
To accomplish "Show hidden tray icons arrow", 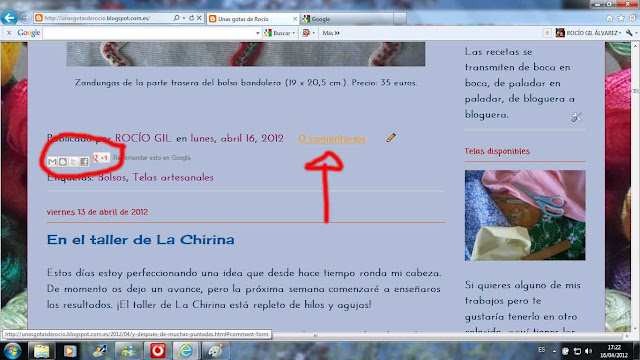I will click(x=554, y=351).
